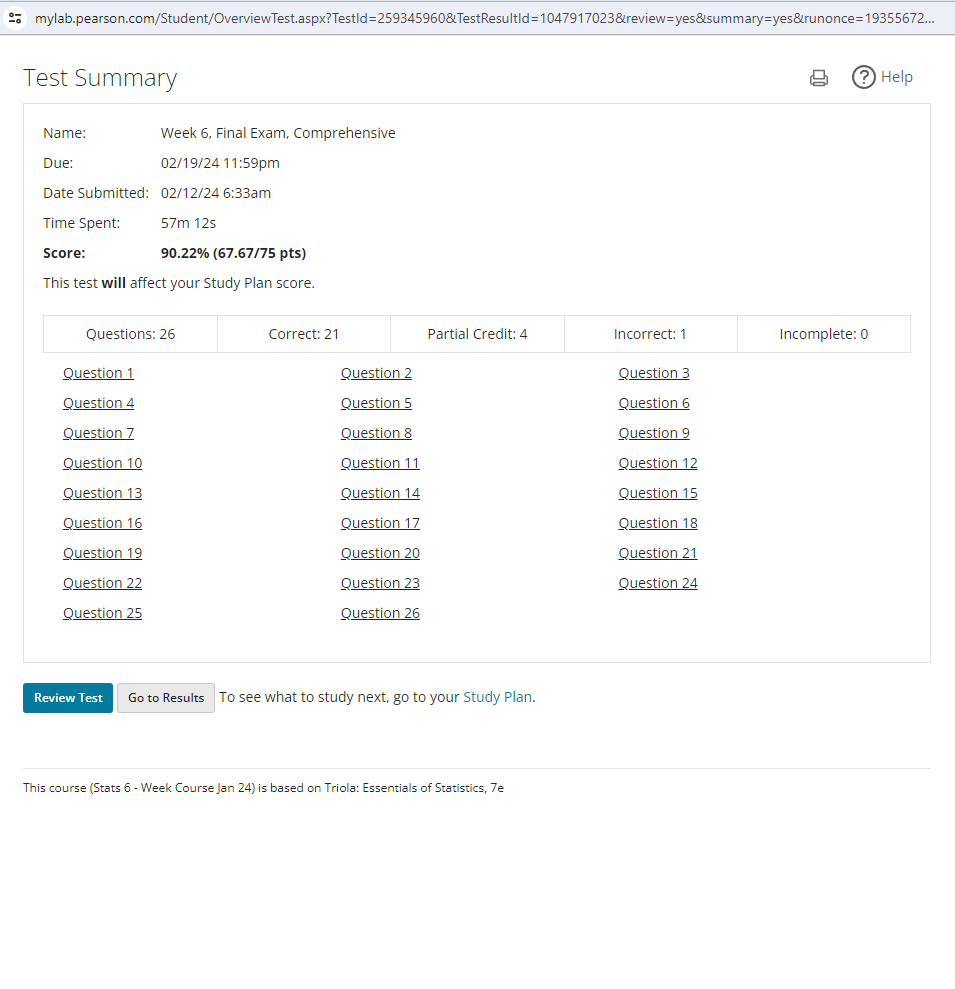Click the browser URL address field
The width and height of the screenshot is (955, 989).
click(x=480, y=18)
